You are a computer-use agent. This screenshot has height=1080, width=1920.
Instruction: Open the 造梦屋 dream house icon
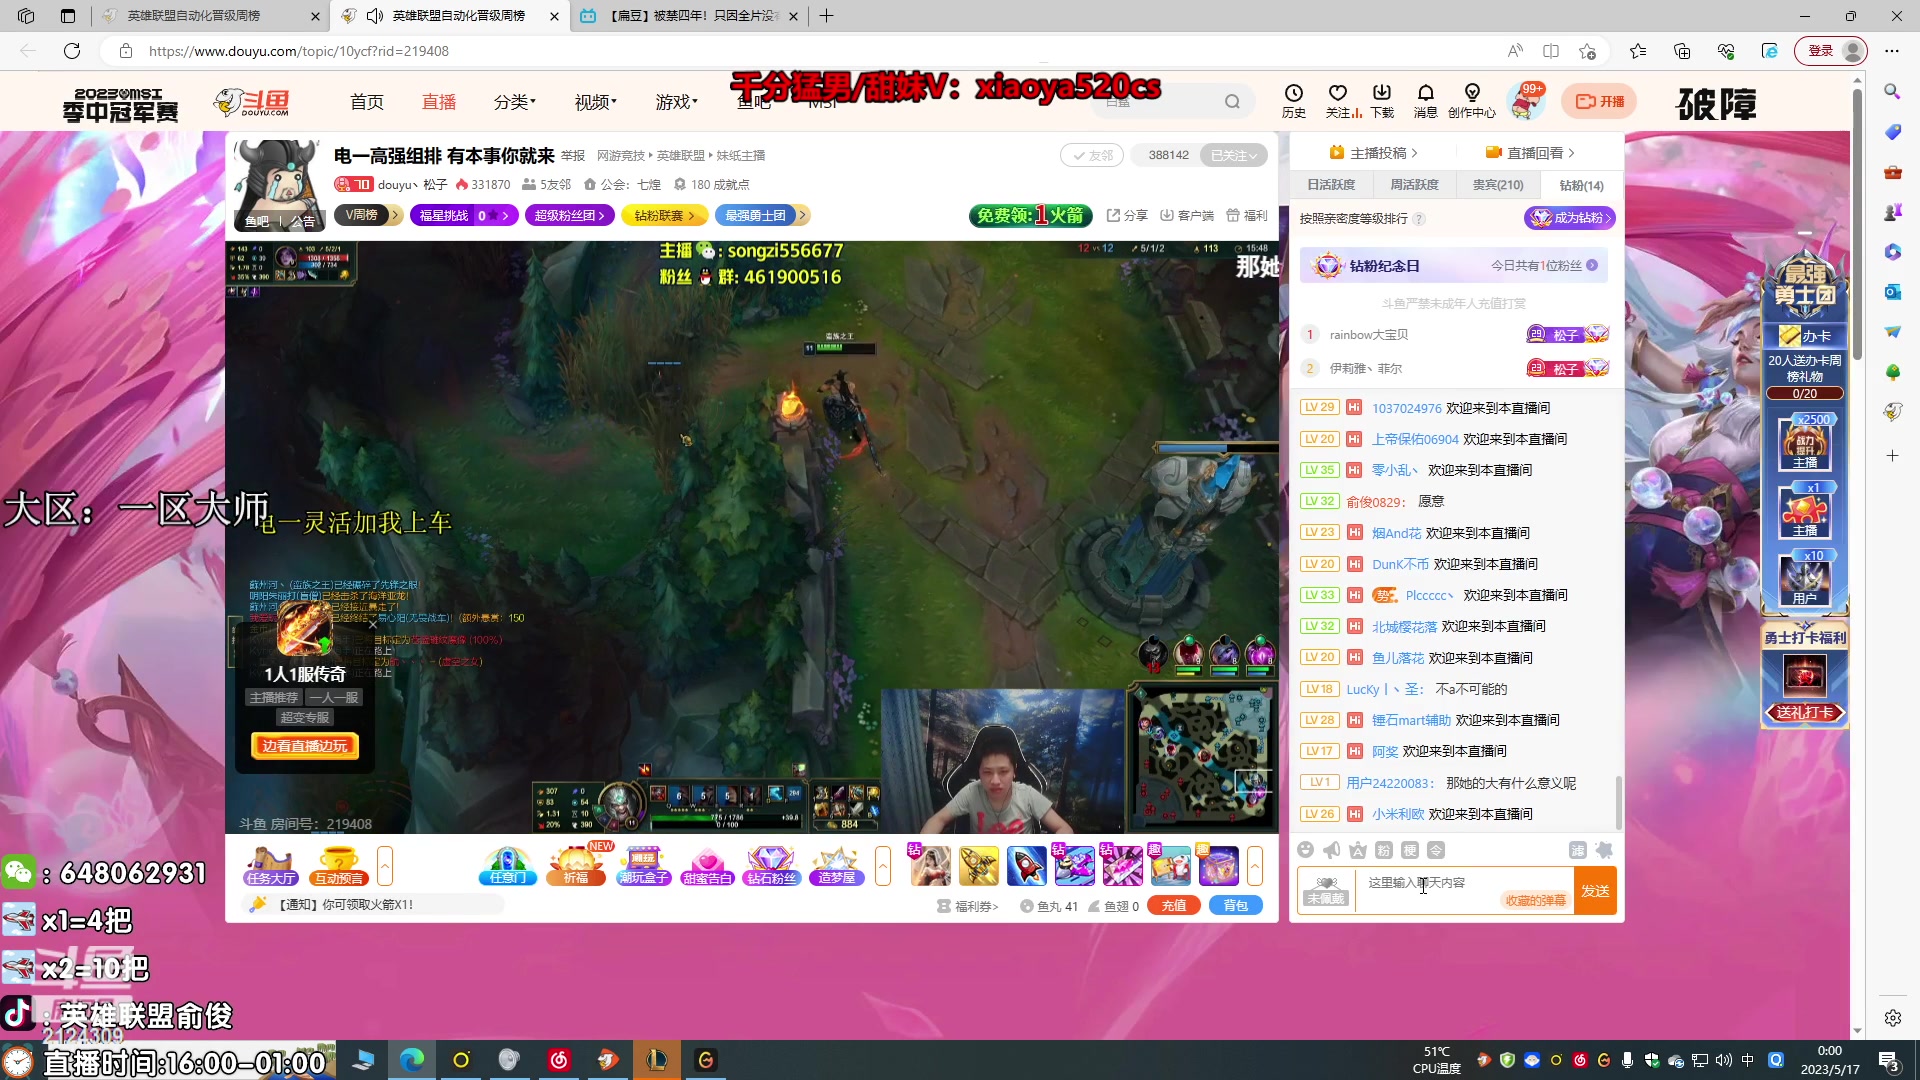[x=837, y=866]
